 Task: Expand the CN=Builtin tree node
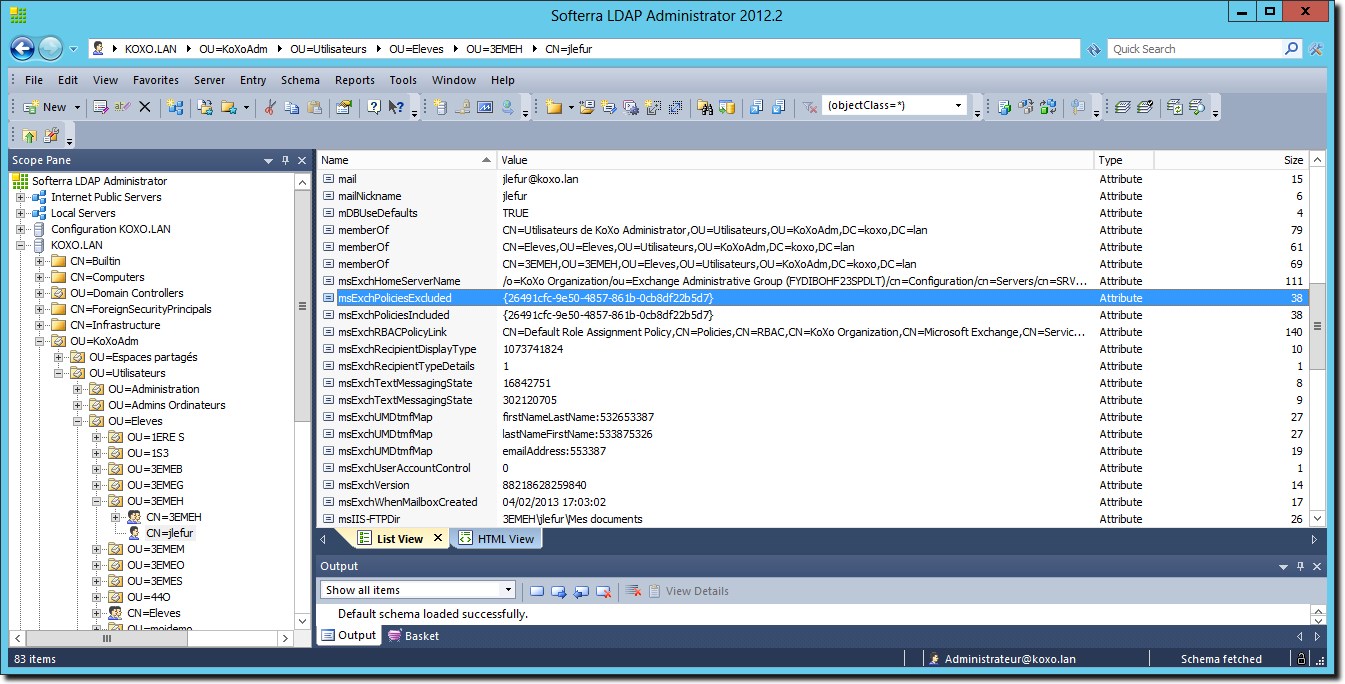[x=40, y=261]
